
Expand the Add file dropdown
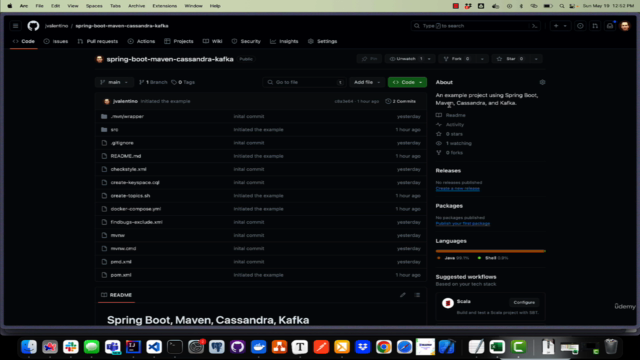tap(367, 82)
